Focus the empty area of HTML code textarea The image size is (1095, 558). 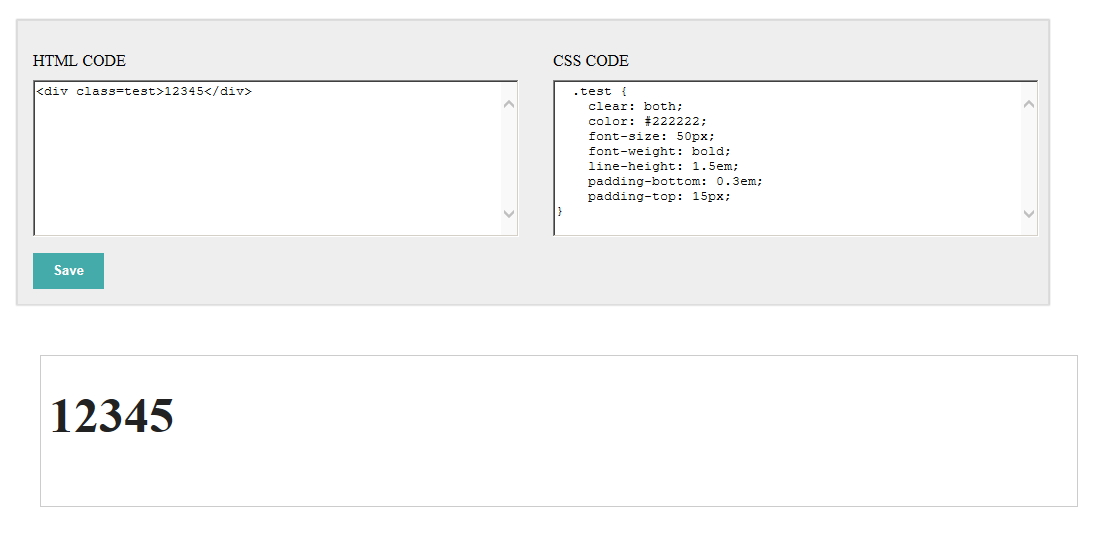tap(267, 168)
